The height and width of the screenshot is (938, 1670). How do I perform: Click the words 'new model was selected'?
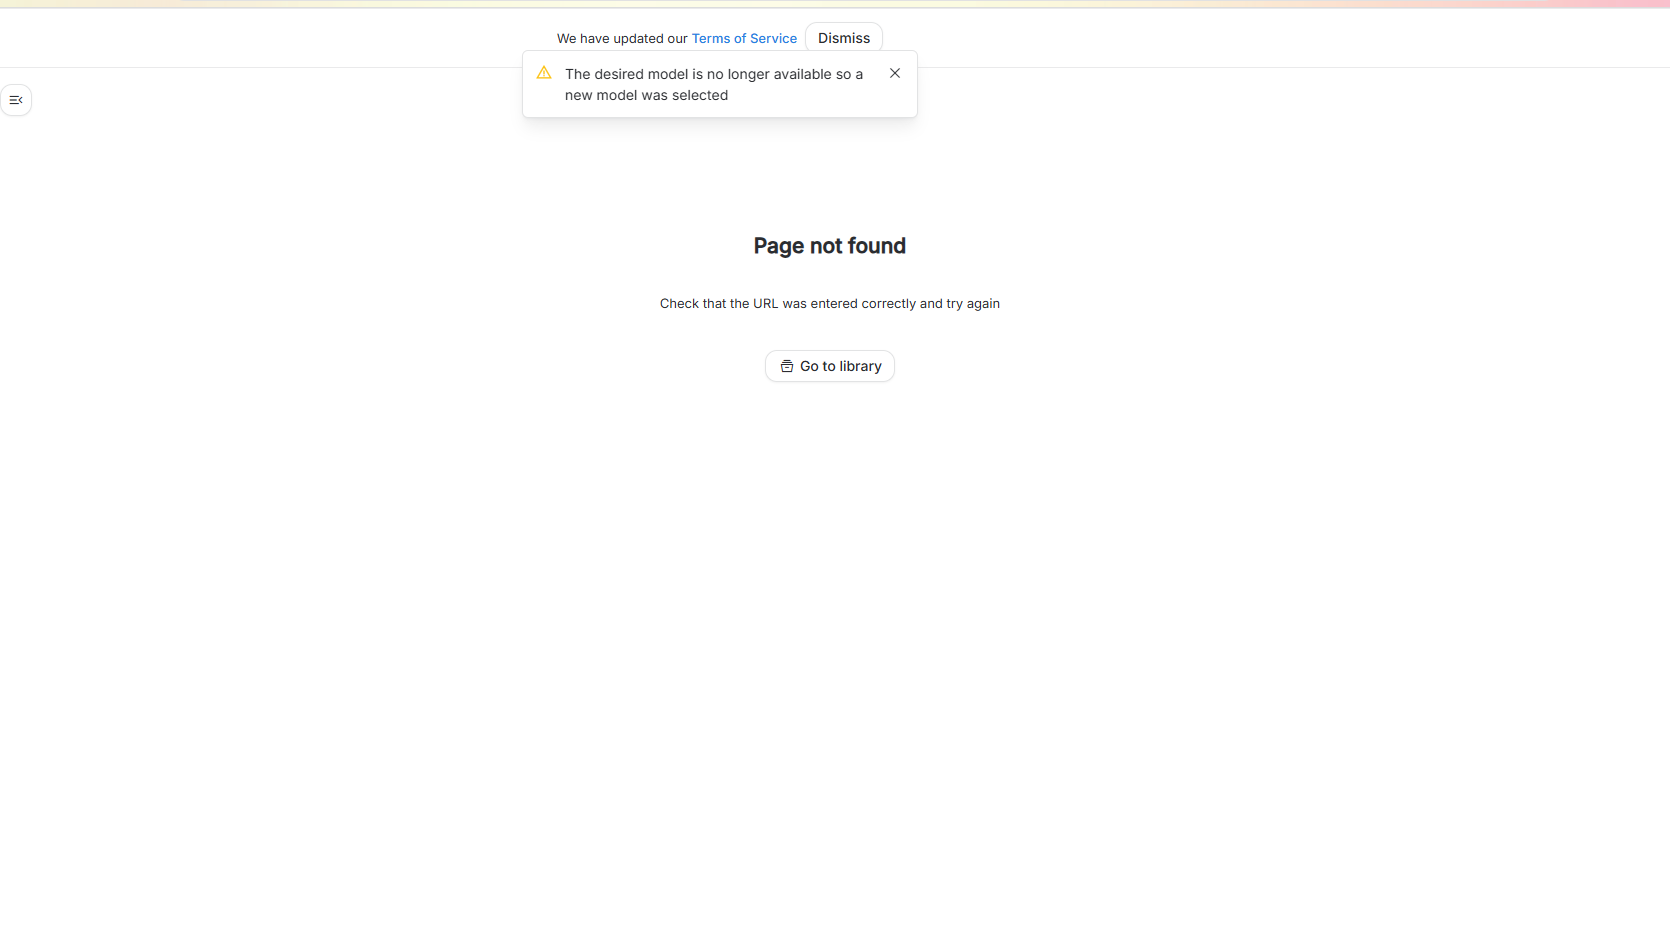click(x=646, y=95)
